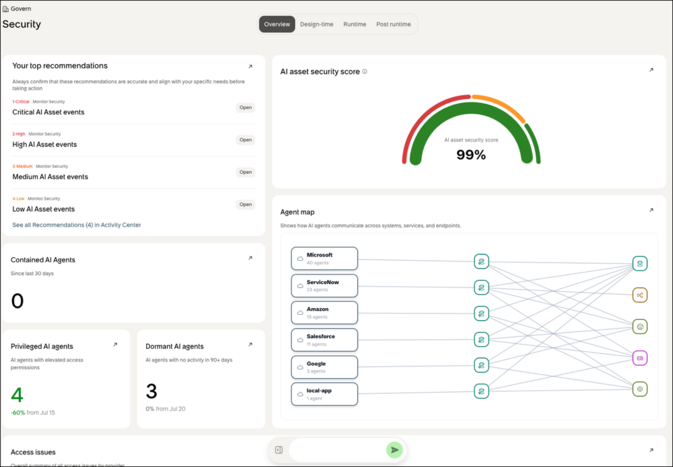Toggle the chat side panel icon
This screenshot has height=467, width=673.
(279, 450)
